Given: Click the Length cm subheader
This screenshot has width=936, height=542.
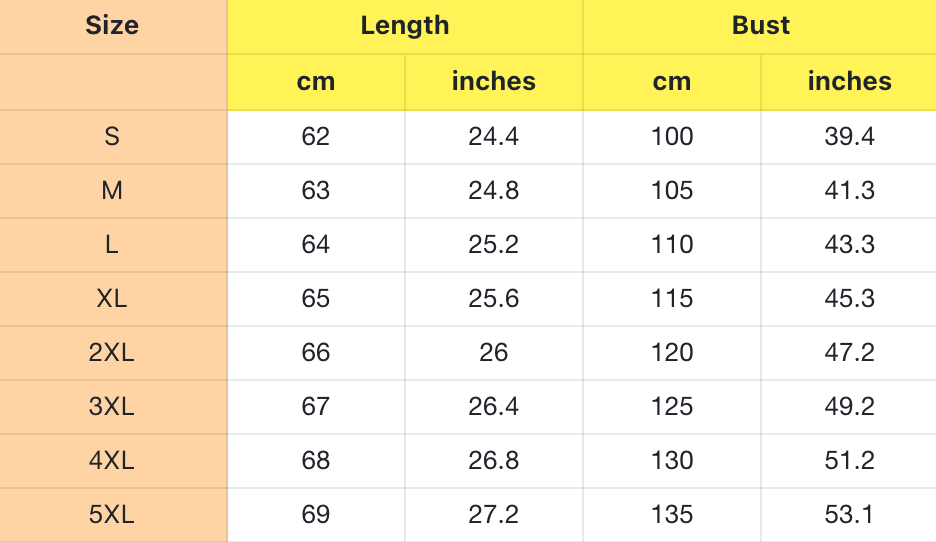Looking at the screenshot, I should click(316, 82).
